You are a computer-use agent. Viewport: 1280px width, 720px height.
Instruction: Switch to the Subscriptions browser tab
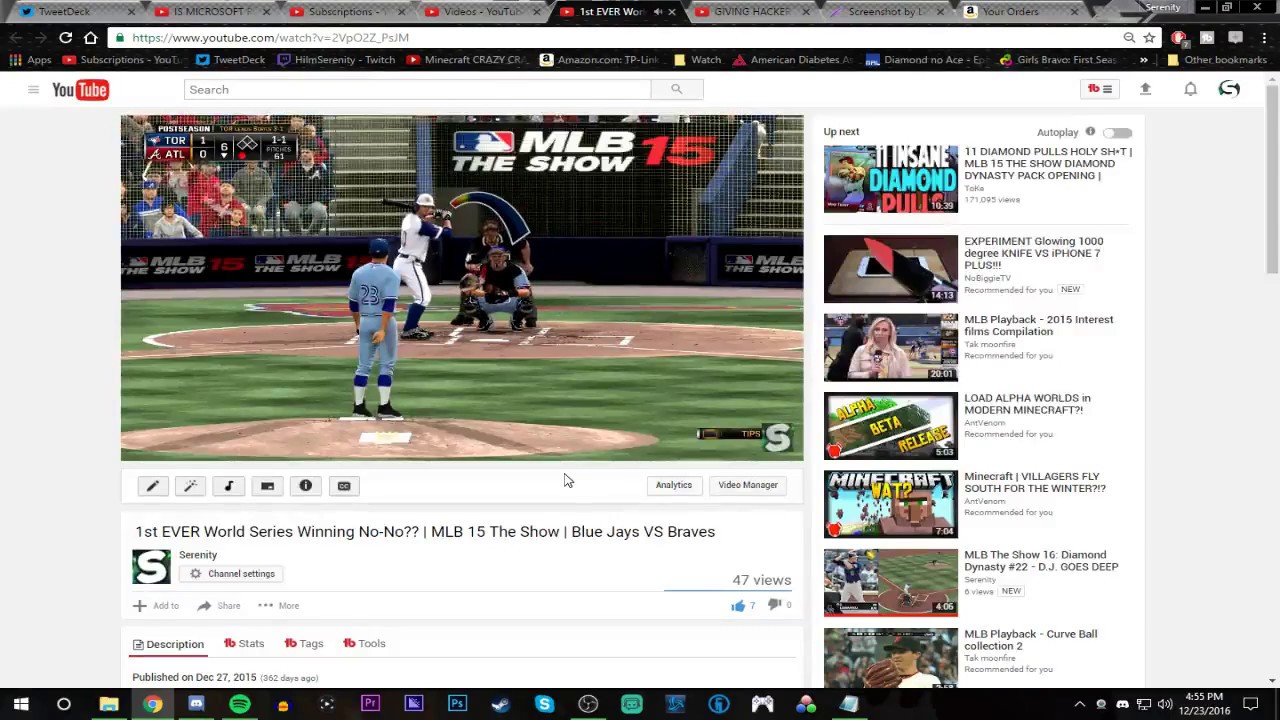[x=339, y=11]
